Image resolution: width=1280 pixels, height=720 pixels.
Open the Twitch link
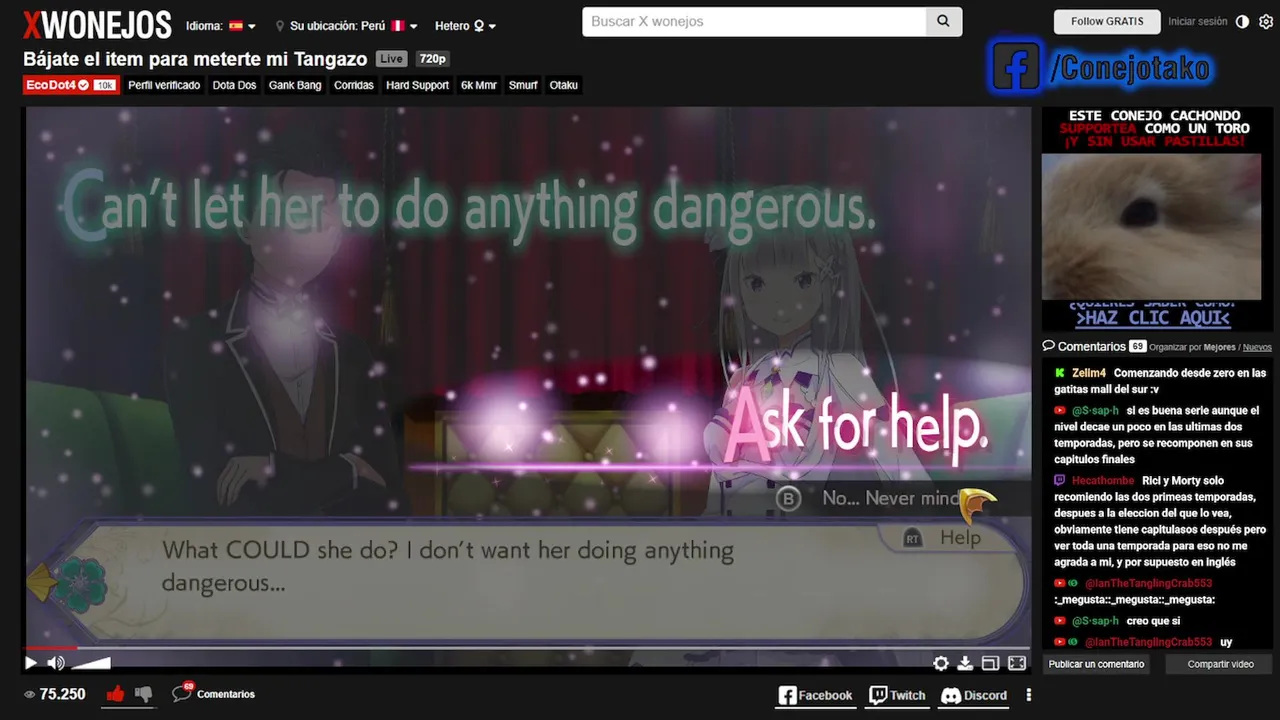click(897, 695)
